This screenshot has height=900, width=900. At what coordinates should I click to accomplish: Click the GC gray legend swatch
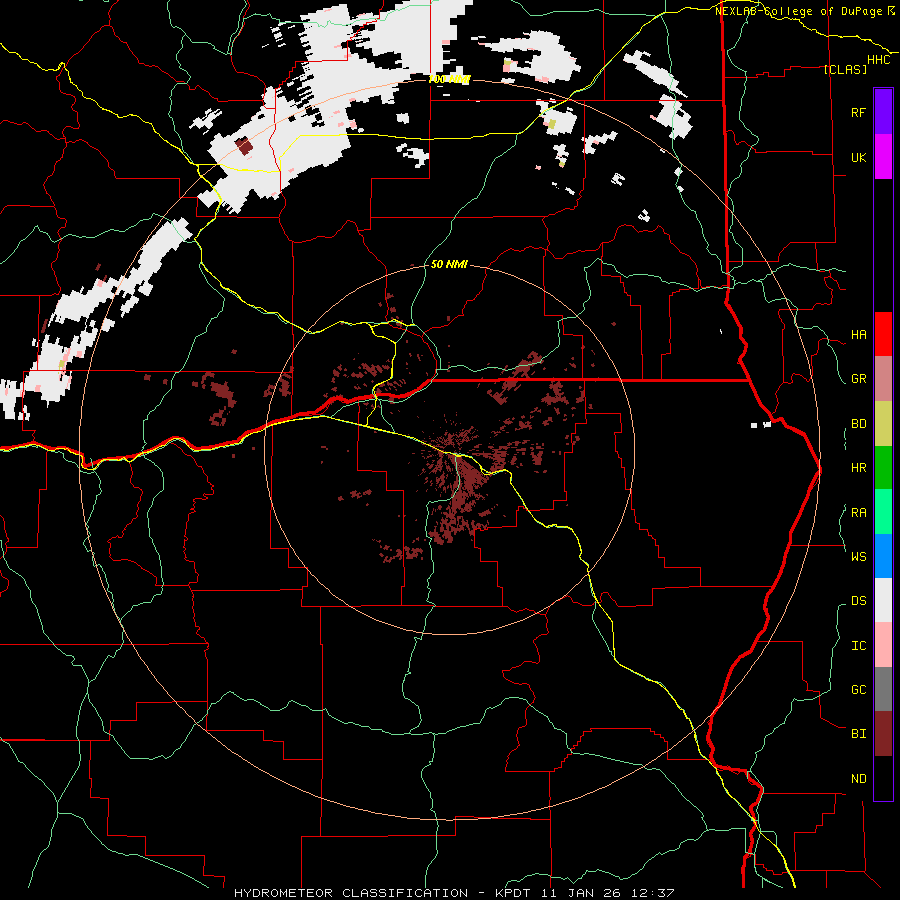883,689
